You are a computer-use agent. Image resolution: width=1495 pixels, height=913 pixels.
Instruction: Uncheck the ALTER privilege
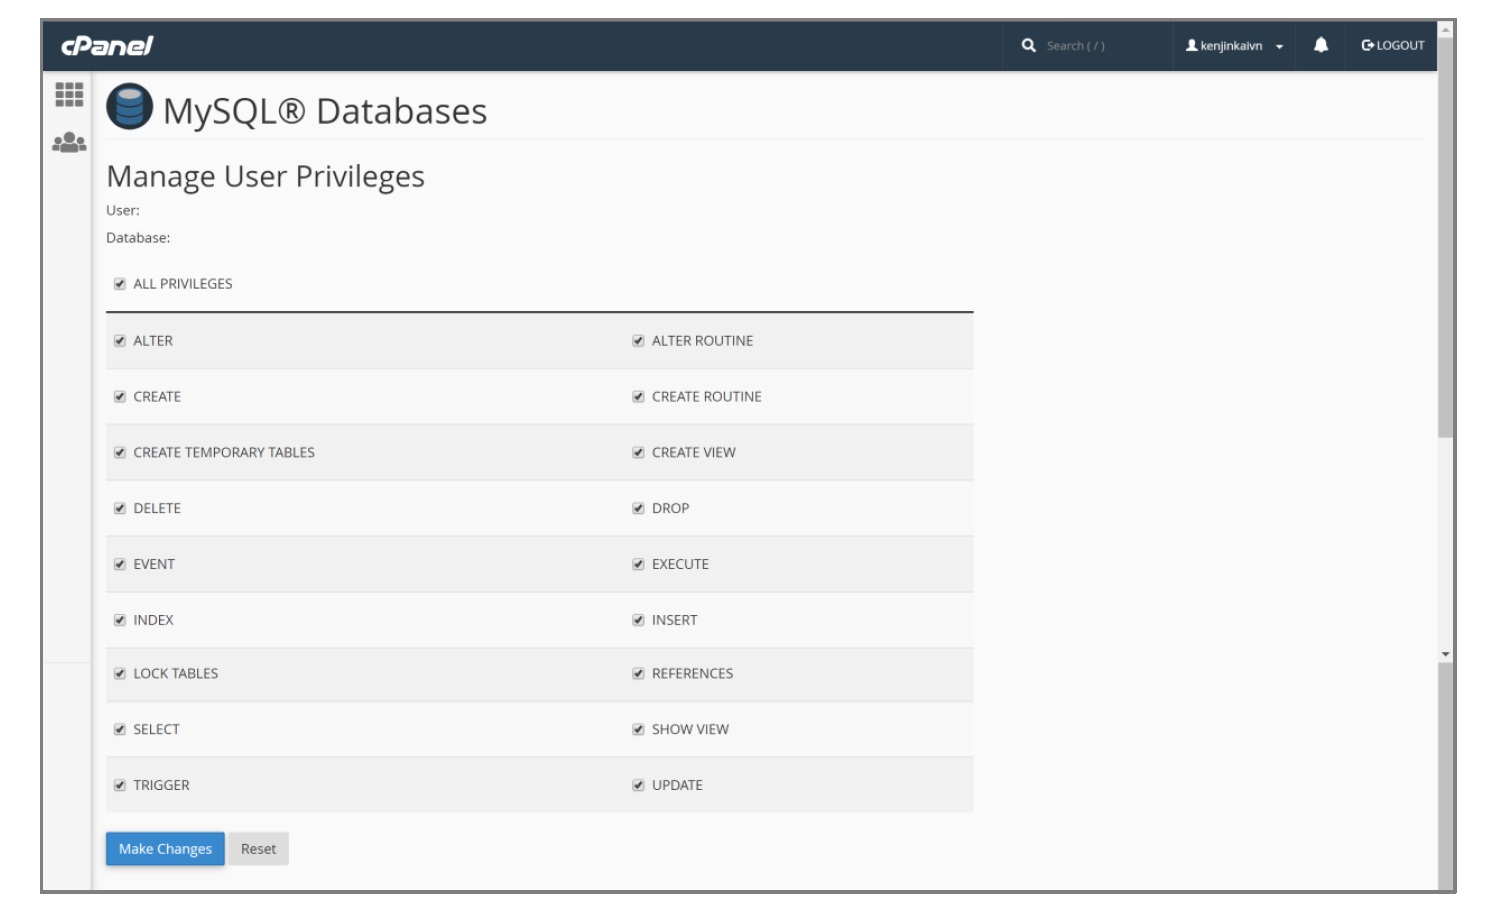[120, 341]
